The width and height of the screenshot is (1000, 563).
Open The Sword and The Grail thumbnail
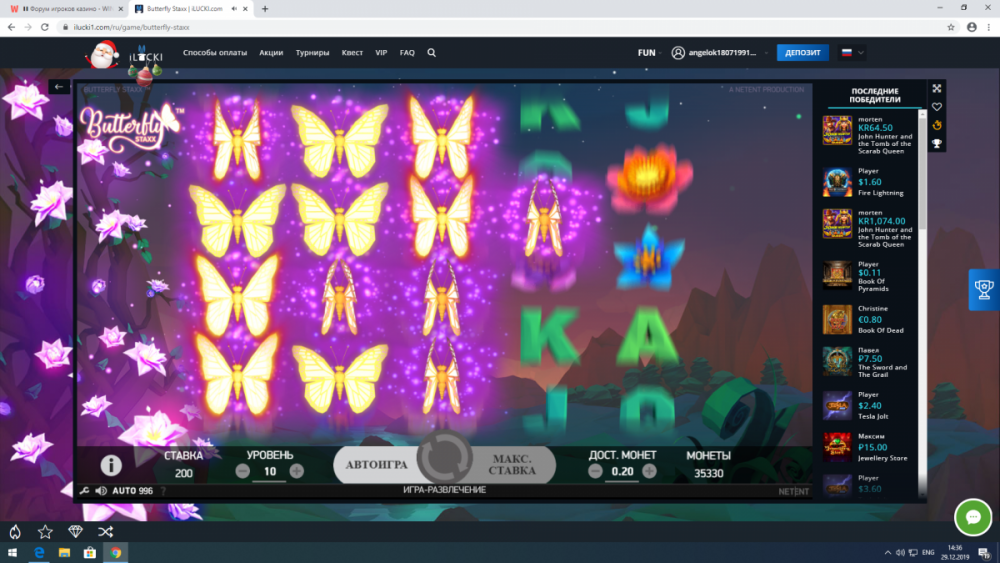pos(837,362)
